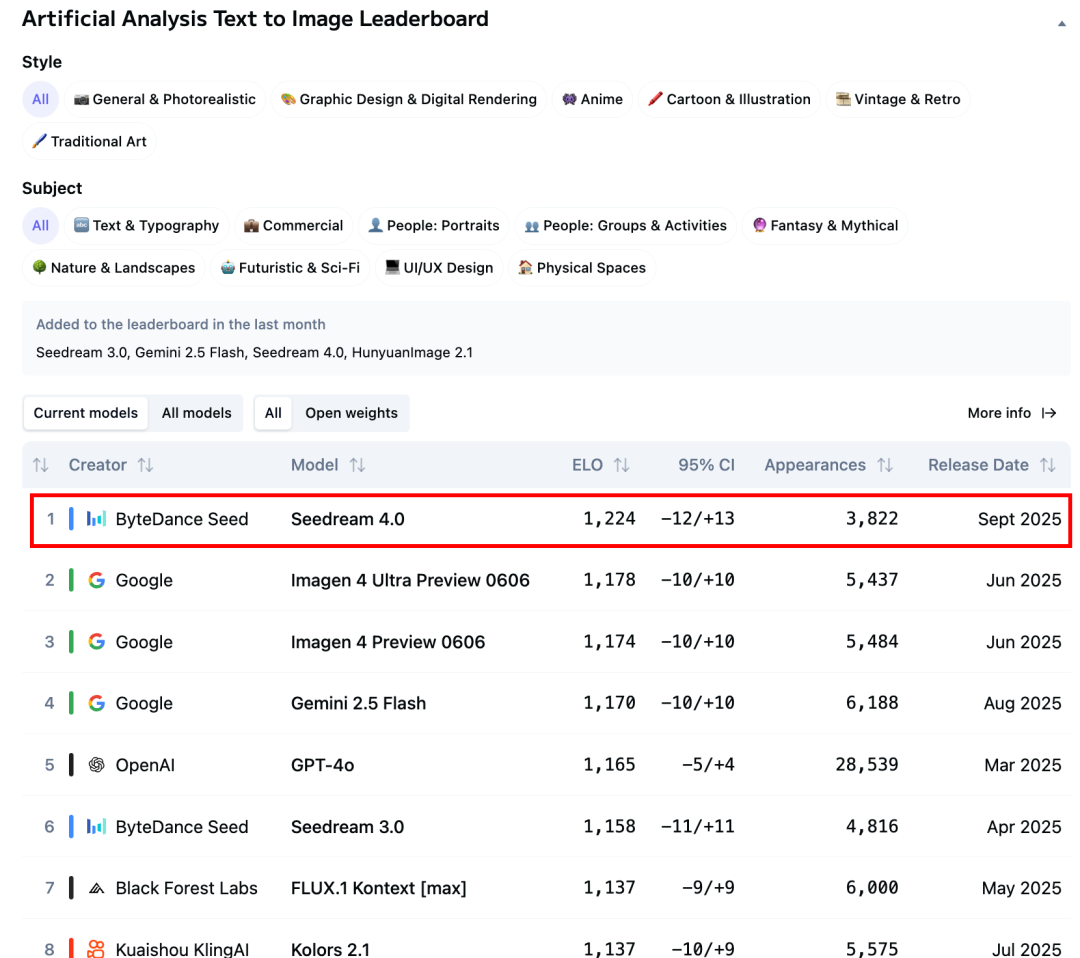Click the sort arrows beside the Creator header

coord(145,465)
